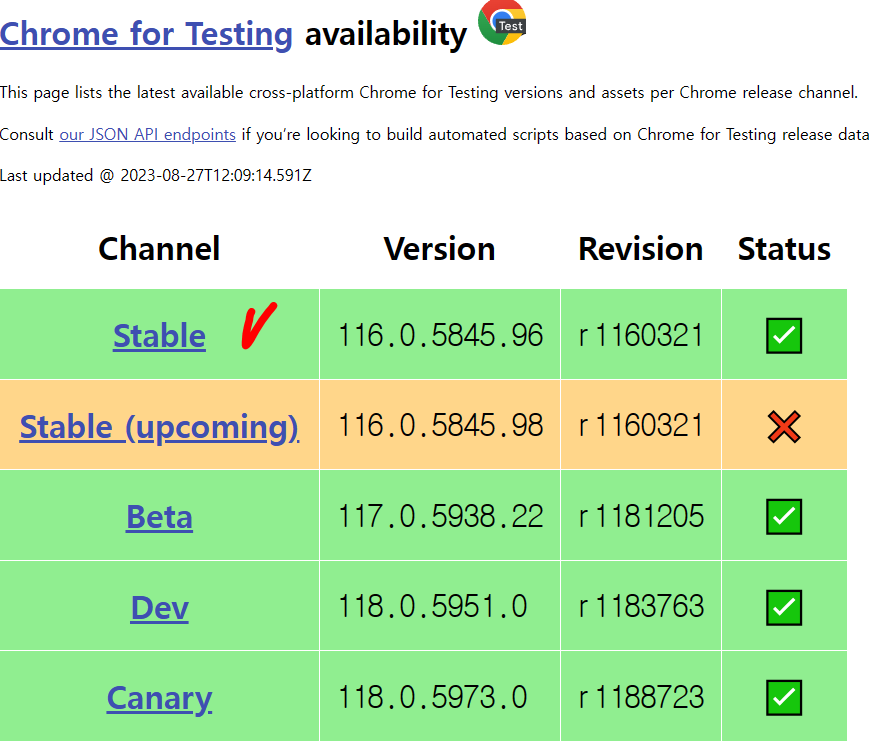Select version text 116.0.5845.98
This screenshot has width=869, height=755.
pyautogui.click(x=441, y=426)
